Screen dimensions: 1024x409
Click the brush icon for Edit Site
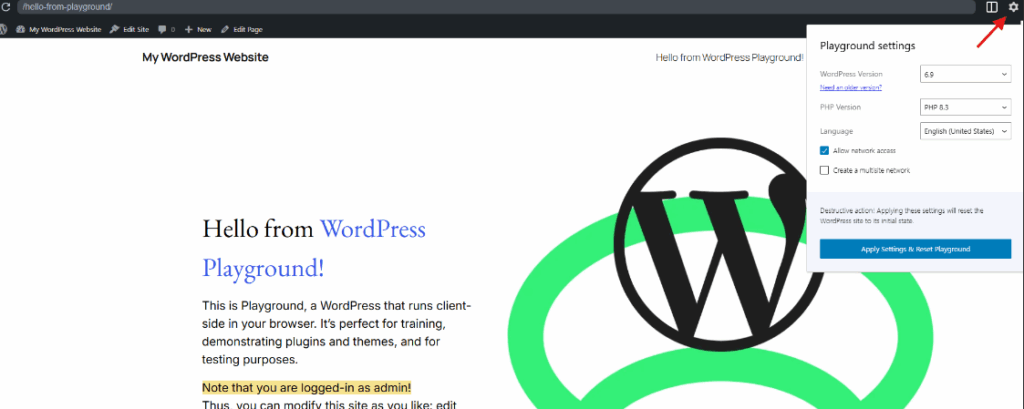tap(114, 29)
